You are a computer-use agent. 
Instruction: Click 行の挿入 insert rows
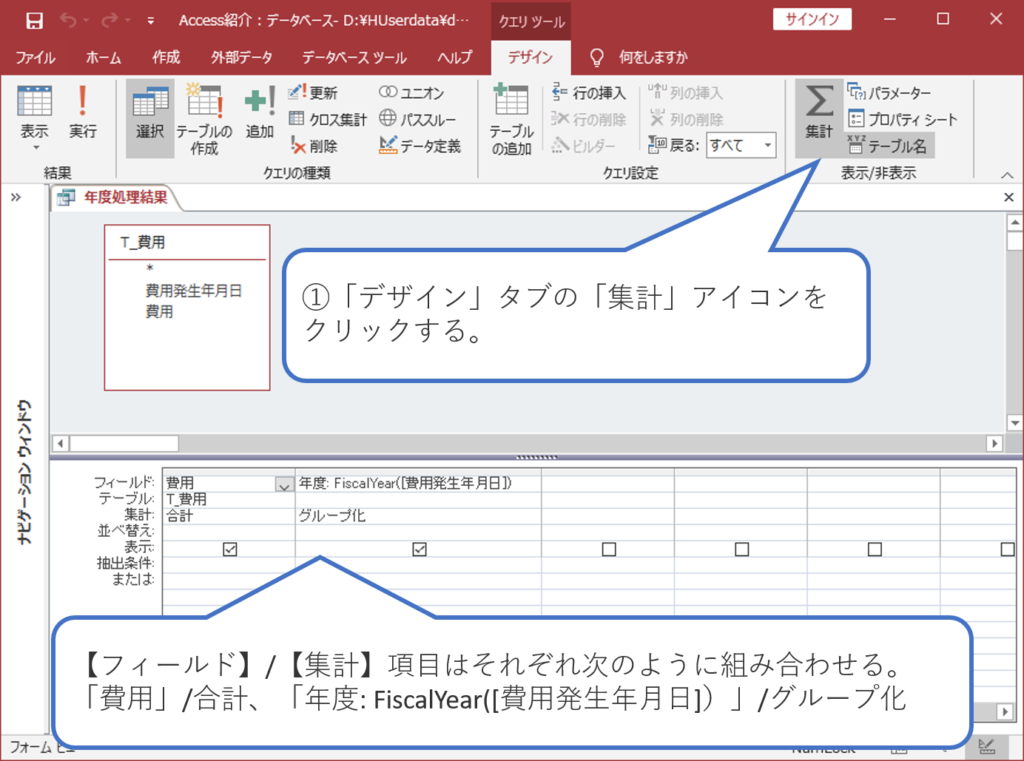point(588,93)
